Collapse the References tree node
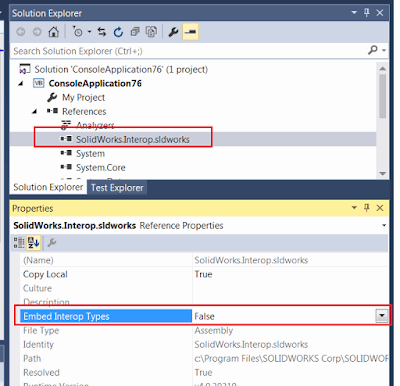Screen dimensions: 400x386 pyautogui.click(x=34, y=111)
